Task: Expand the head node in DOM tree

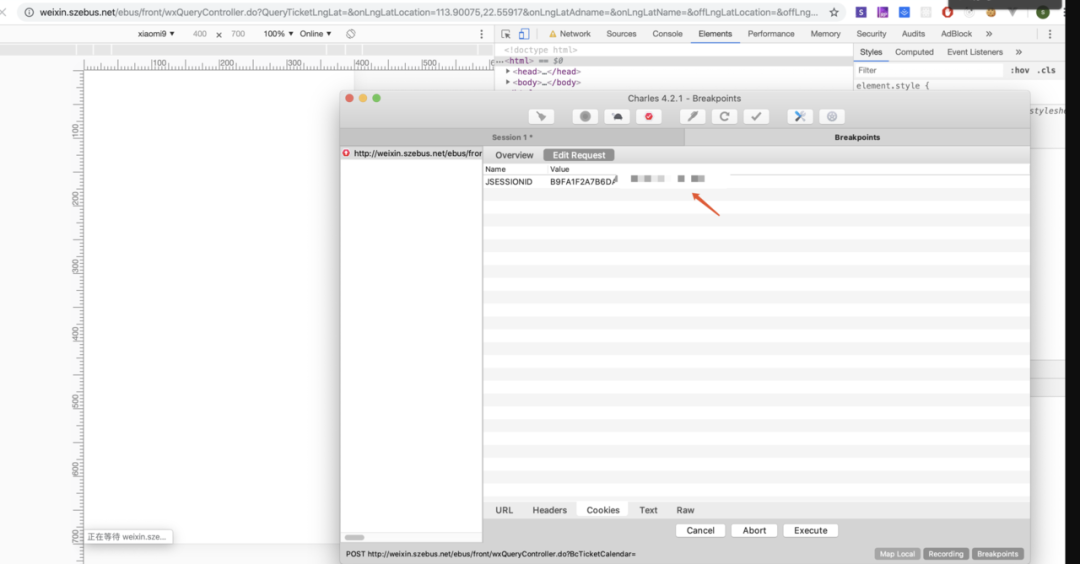Action: click(508, 72)
